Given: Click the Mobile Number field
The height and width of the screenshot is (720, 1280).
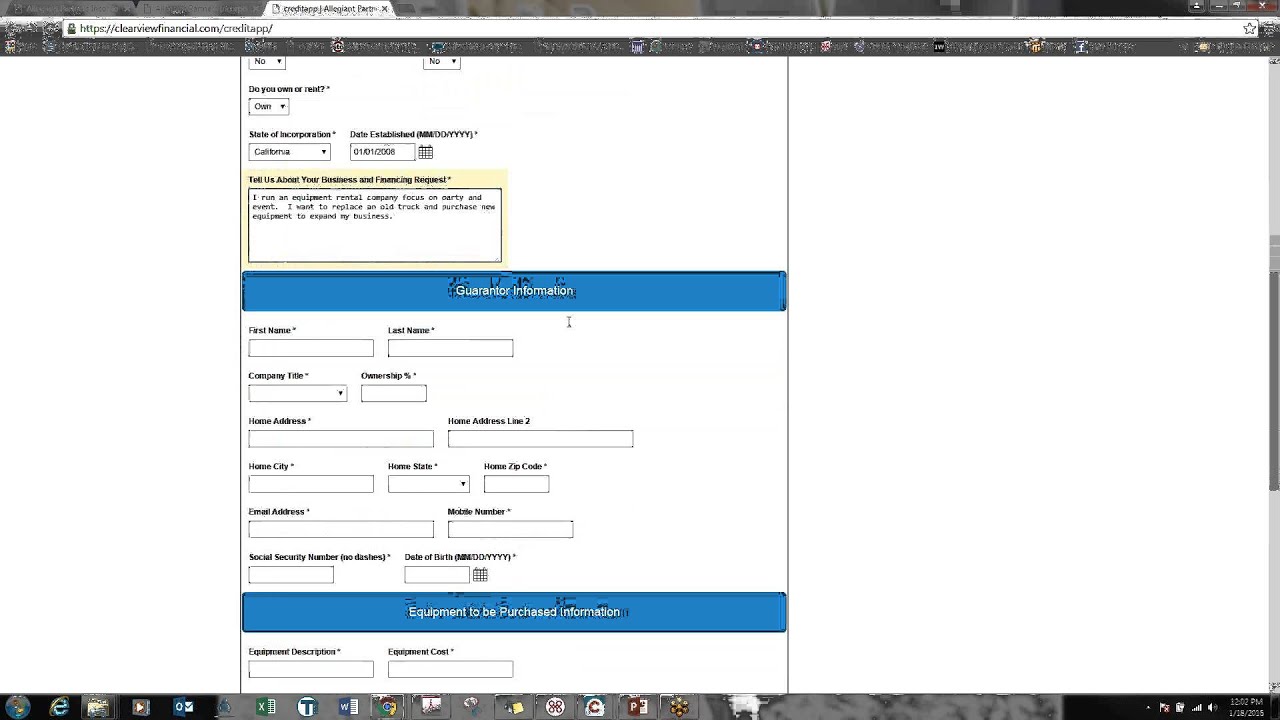Looking at the screenshot, I should (511, 529).
